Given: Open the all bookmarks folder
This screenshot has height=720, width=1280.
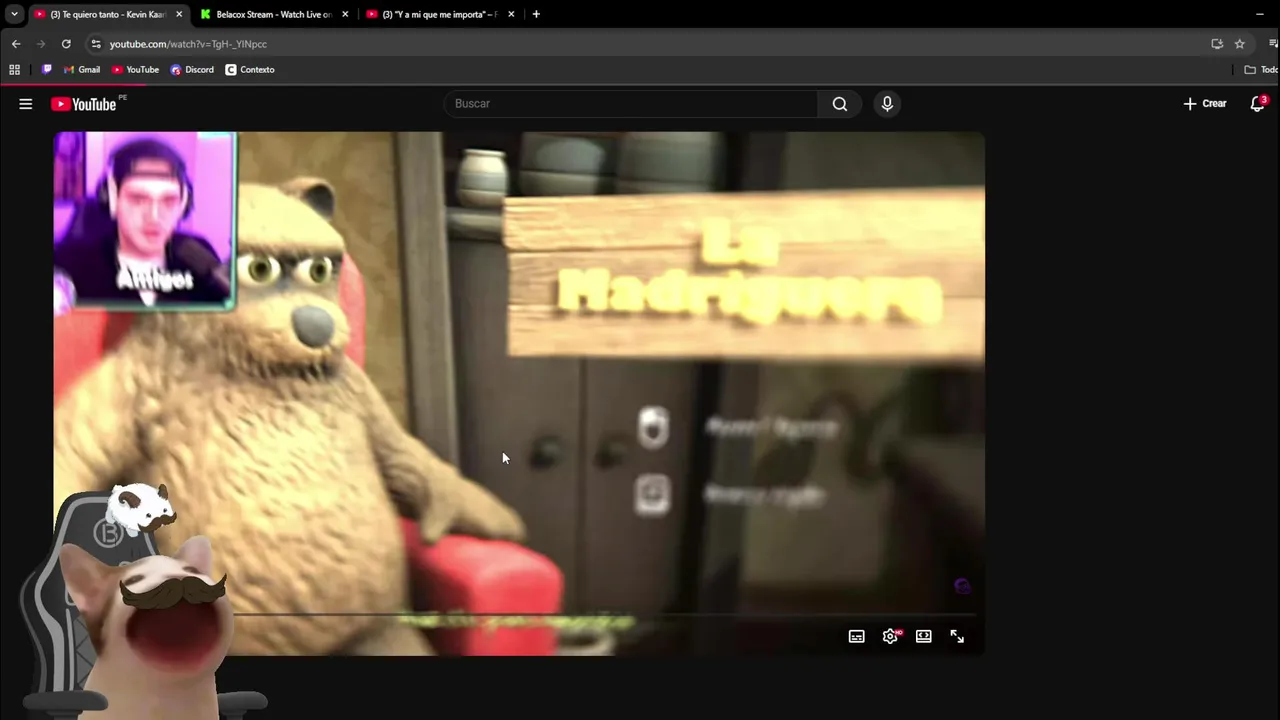Looking at the screenshot, I should point(1261,70).
